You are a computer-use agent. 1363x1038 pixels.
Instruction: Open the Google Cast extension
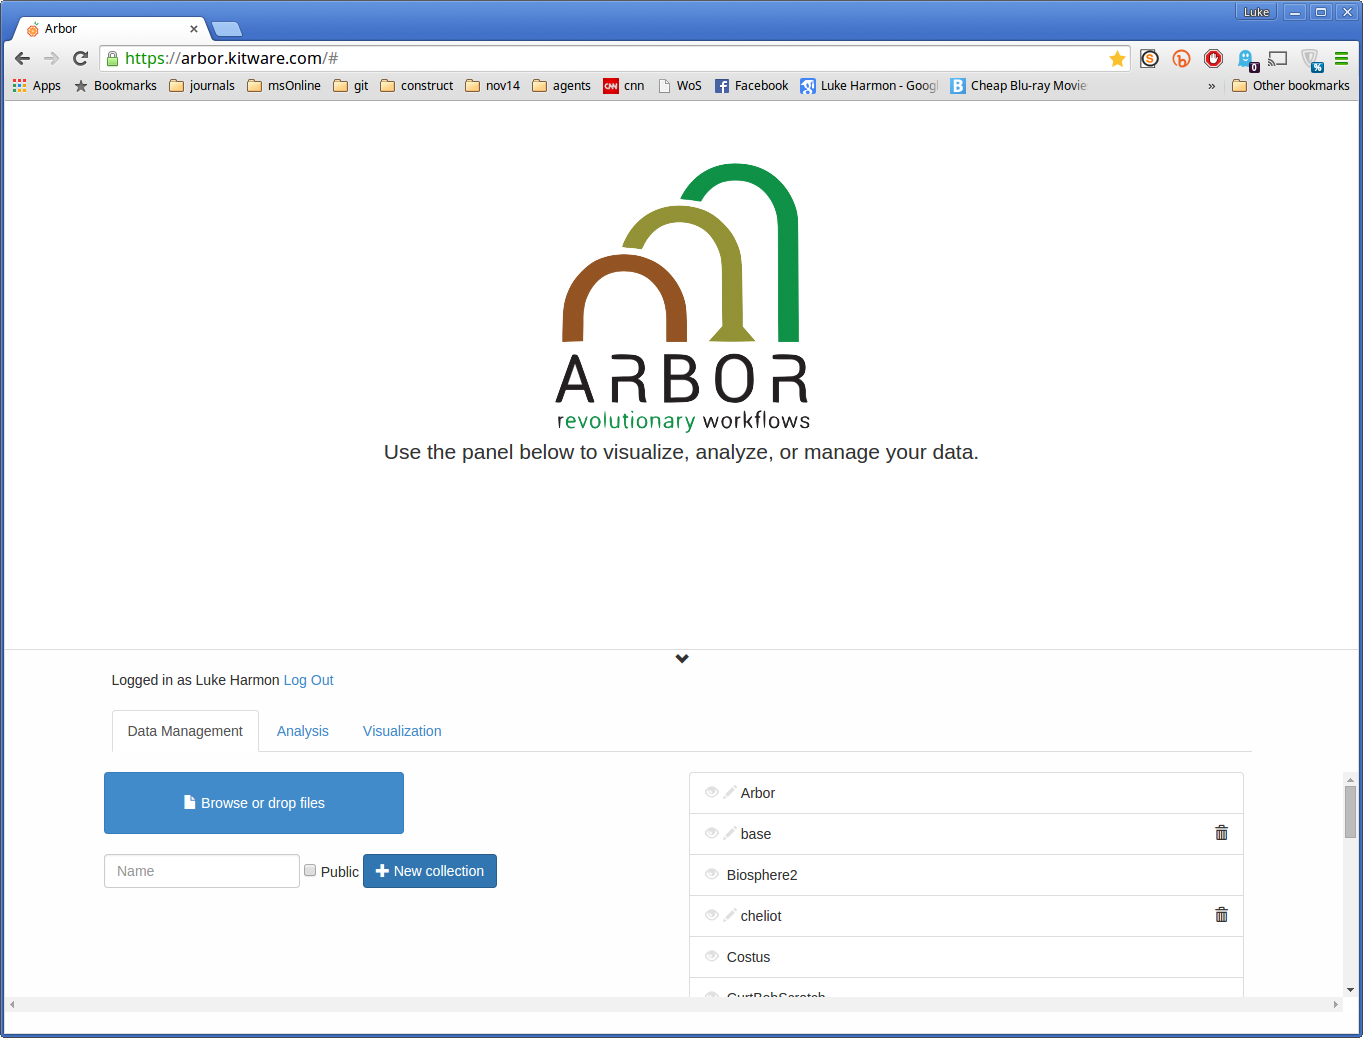pos(1278,59)
